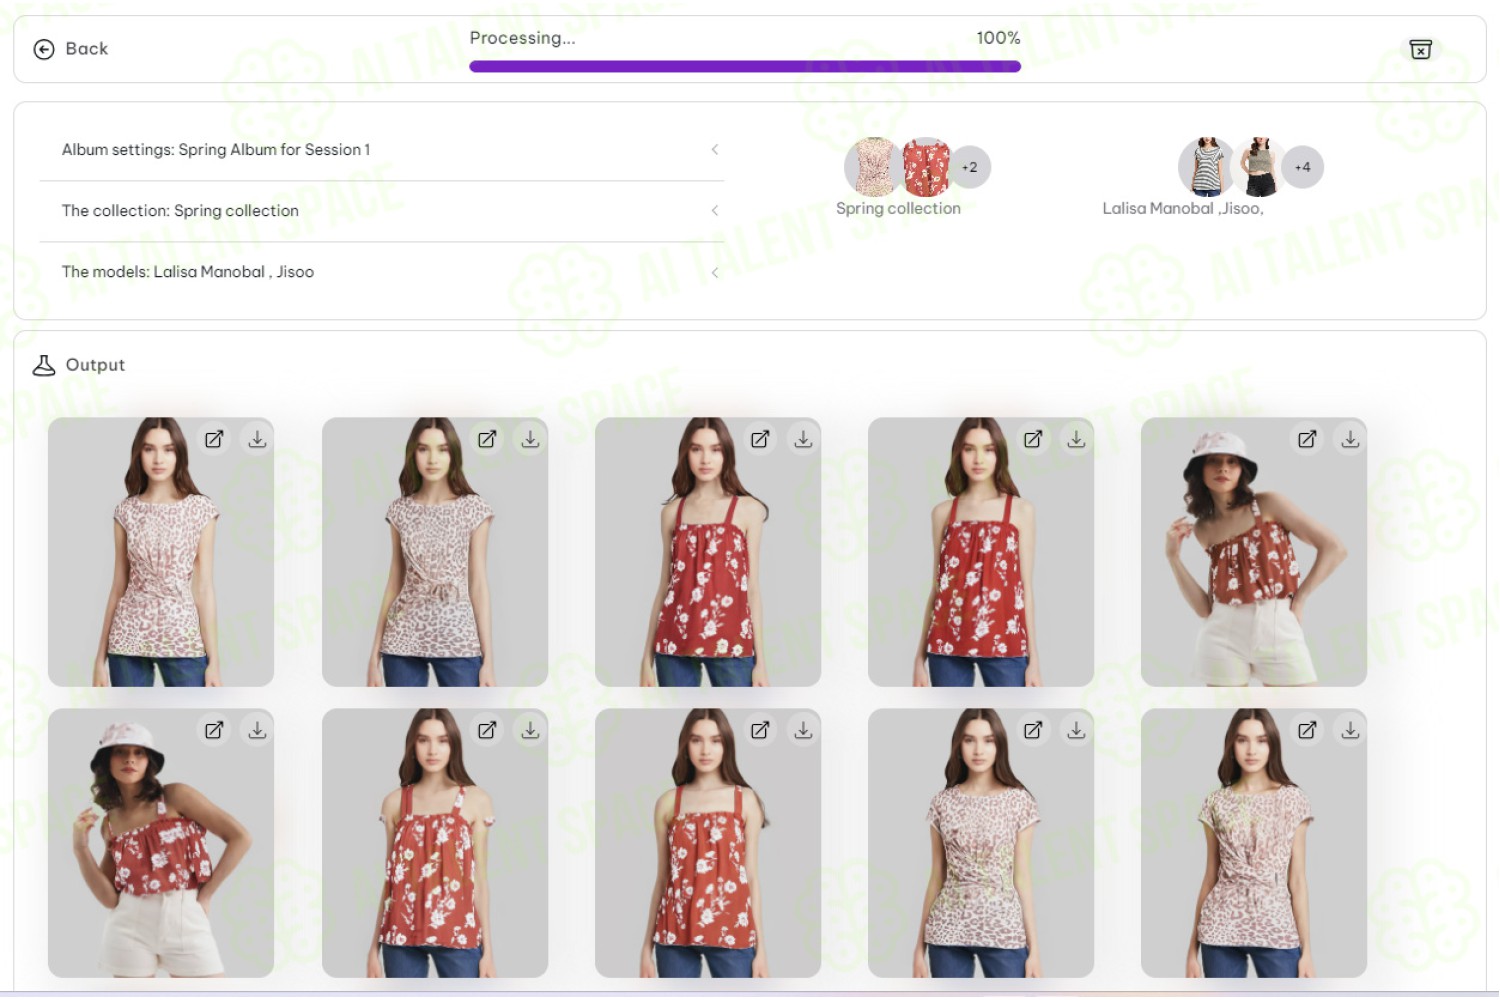Open fourth bottom-row leopard top image externally
1500x1000 pixels.
coord(1033,730)
